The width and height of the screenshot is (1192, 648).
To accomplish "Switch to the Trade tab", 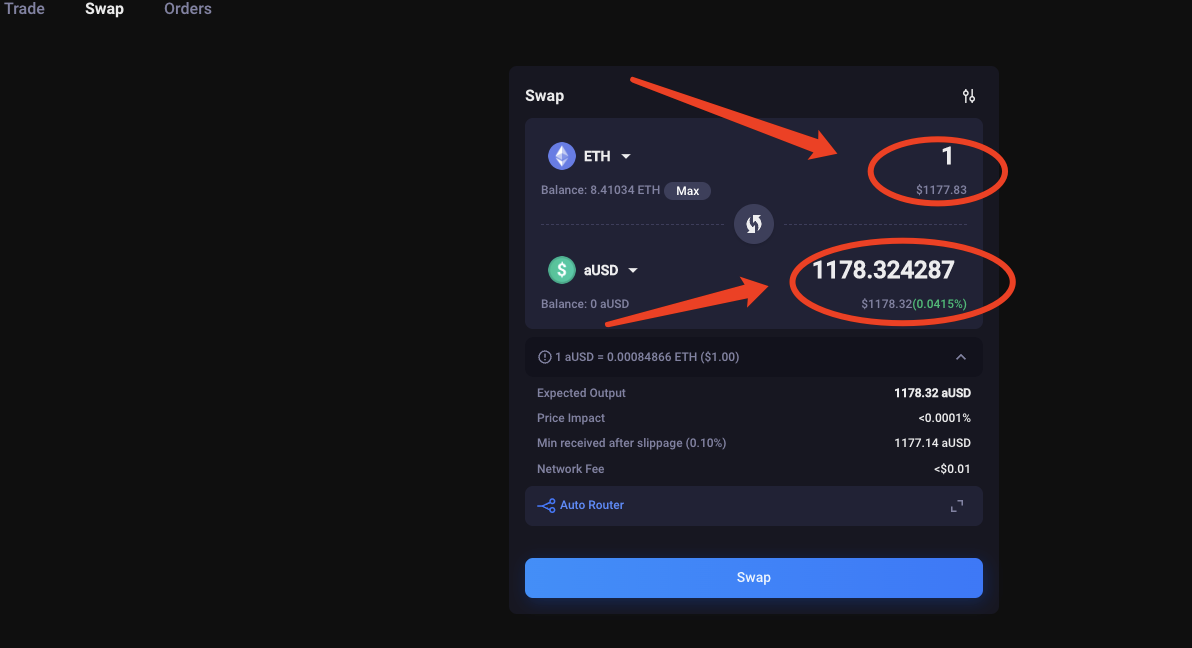I will [x=25, y=9].
